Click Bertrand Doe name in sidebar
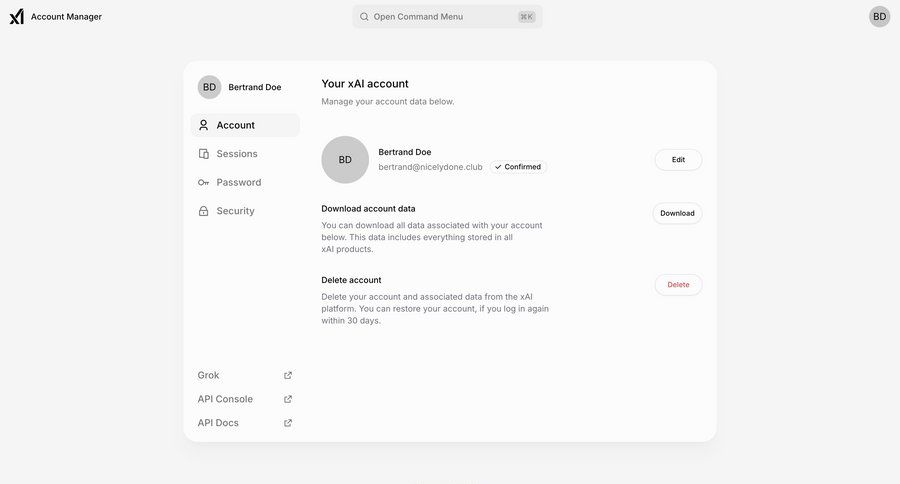 tap(255, 87)
